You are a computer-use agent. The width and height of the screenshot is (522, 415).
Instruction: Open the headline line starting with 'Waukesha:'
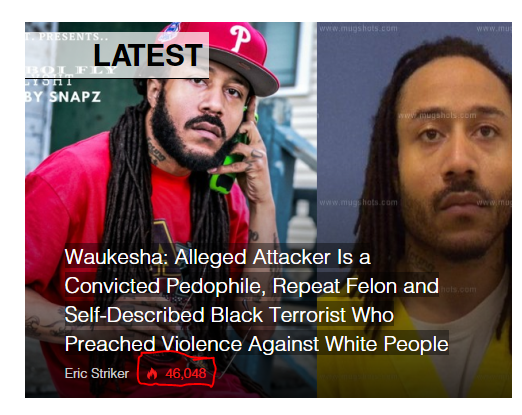click(218, 257)
